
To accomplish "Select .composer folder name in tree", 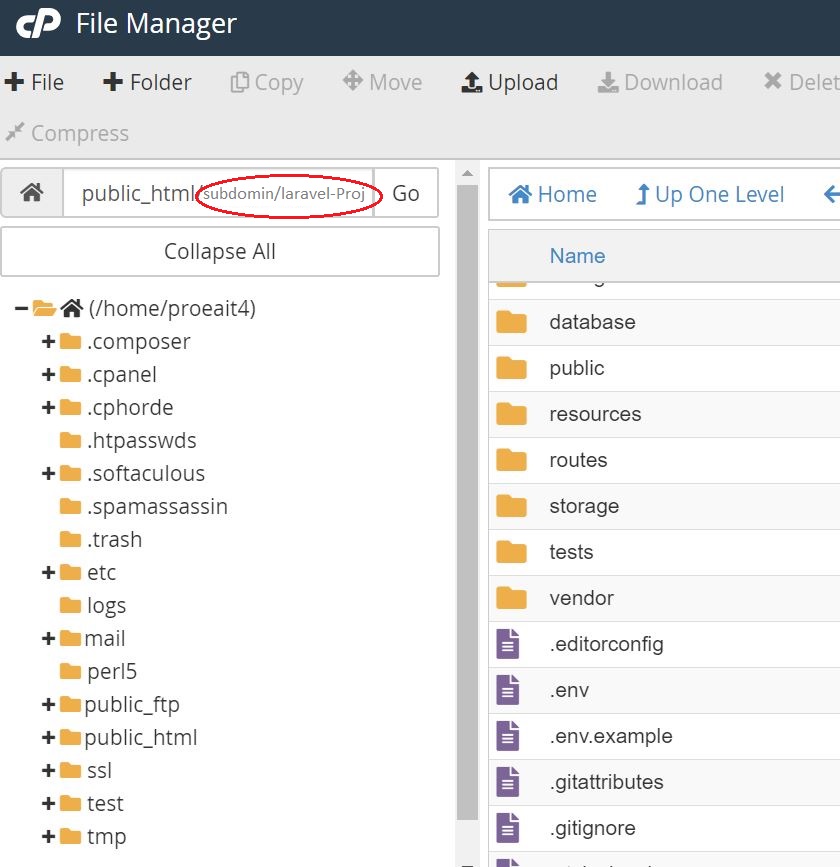I will click(x=138, y=342).
